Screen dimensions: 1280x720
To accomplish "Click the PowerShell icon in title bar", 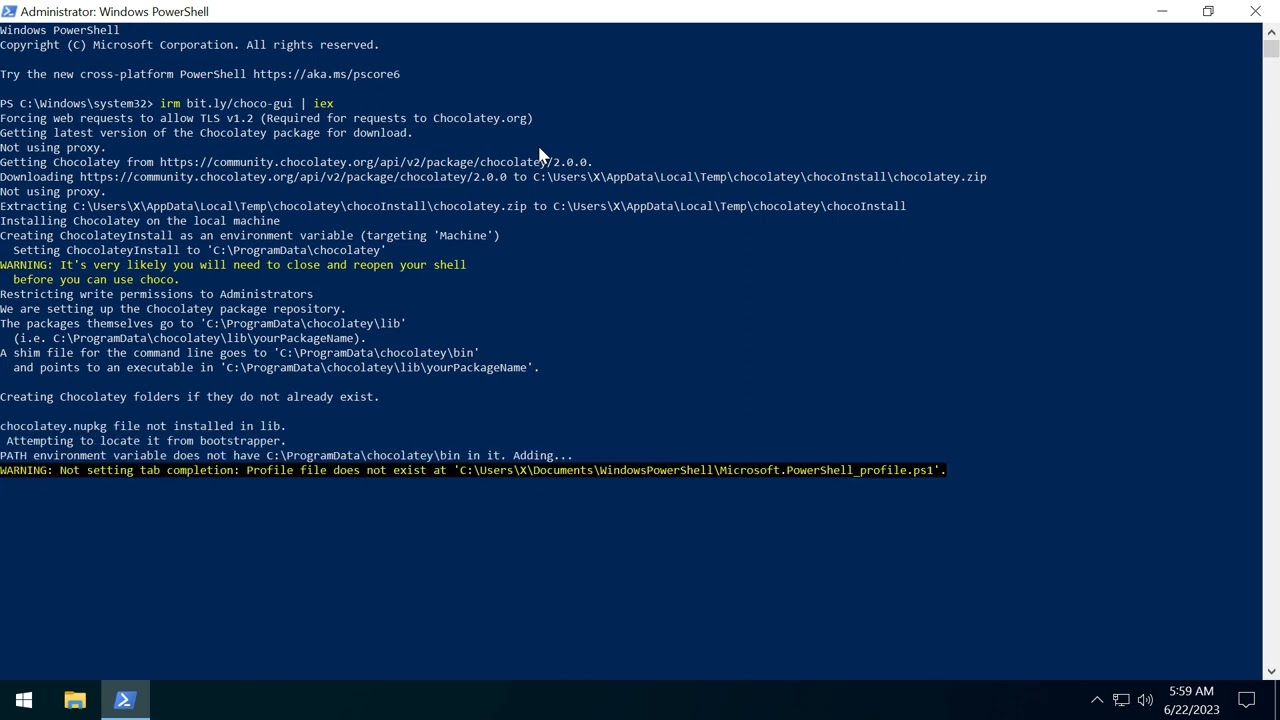I will 9,11.
